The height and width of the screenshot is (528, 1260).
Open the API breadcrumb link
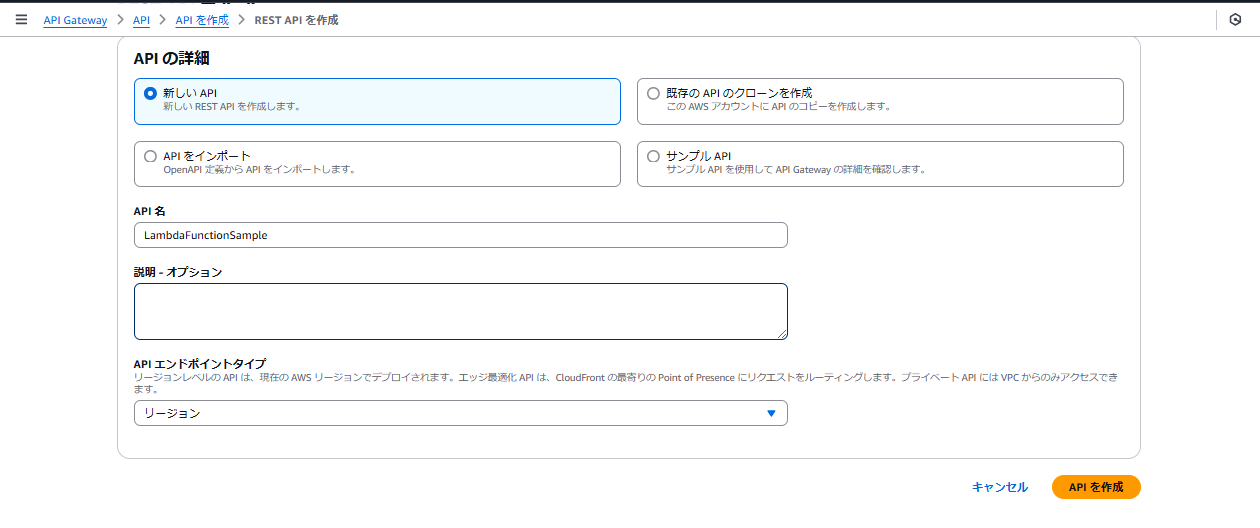click(141, 20)
